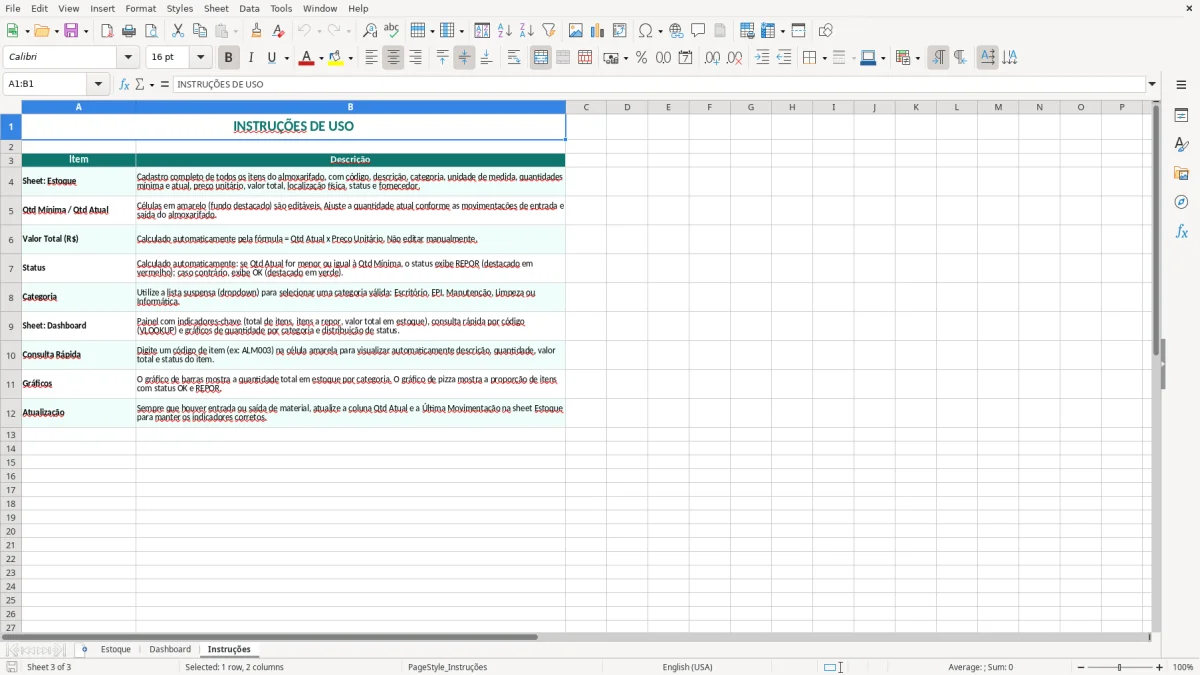Viewport: 1200px width, 675px height.
Task: Clear direct formatting icon
Action: tap(279, 31)
